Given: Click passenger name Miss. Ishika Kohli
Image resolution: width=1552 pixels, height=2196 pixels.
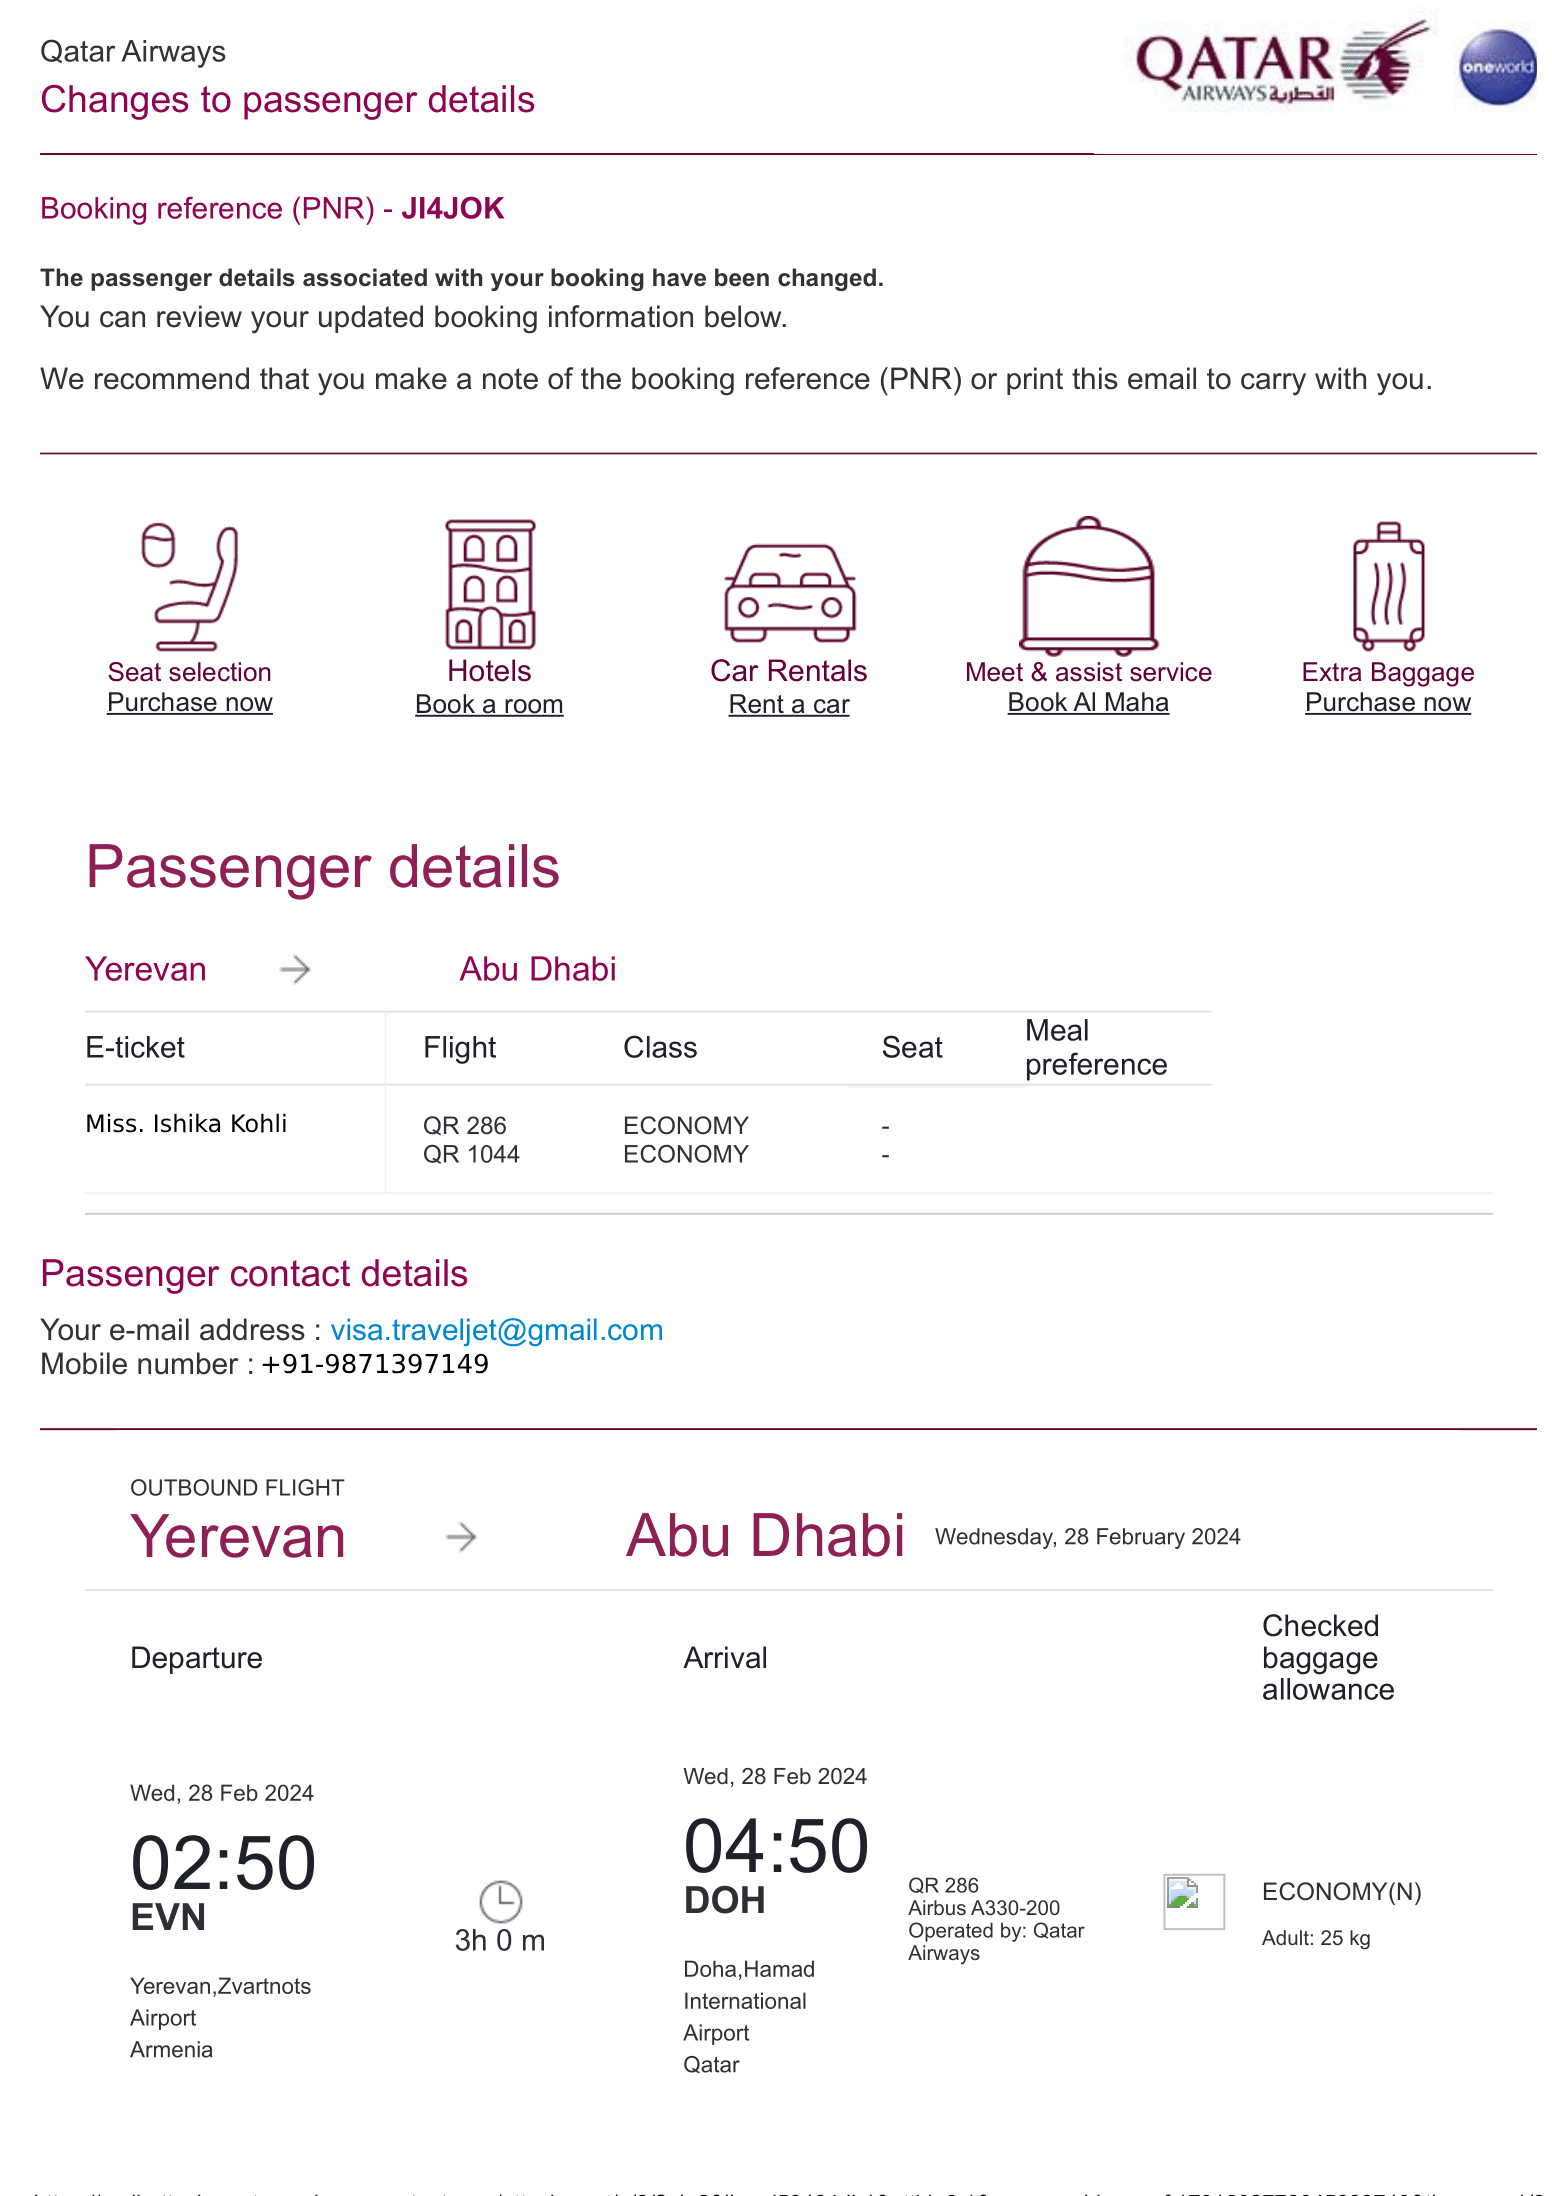Looking at the screenshot, I should tap(186, 1124).
